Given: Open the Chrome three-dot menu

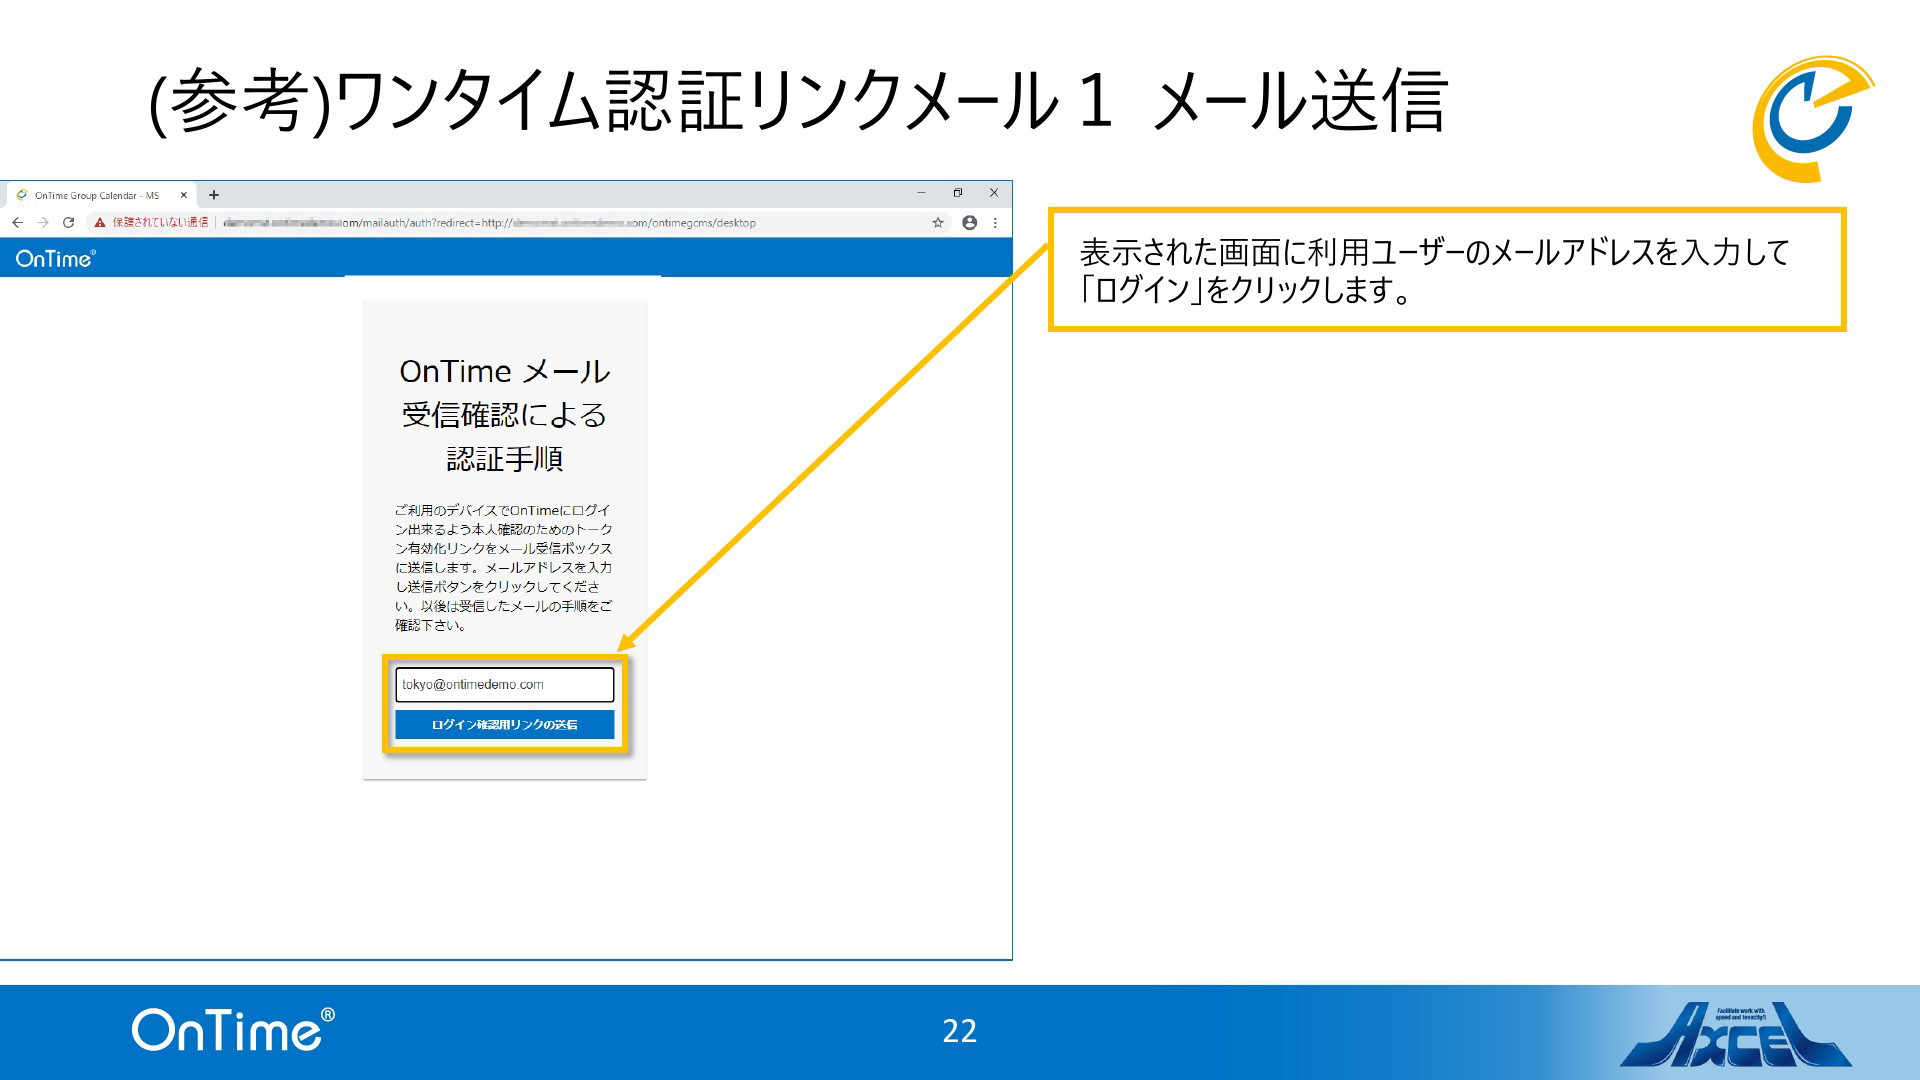Looking at the screenshot, I should [995, 223].
